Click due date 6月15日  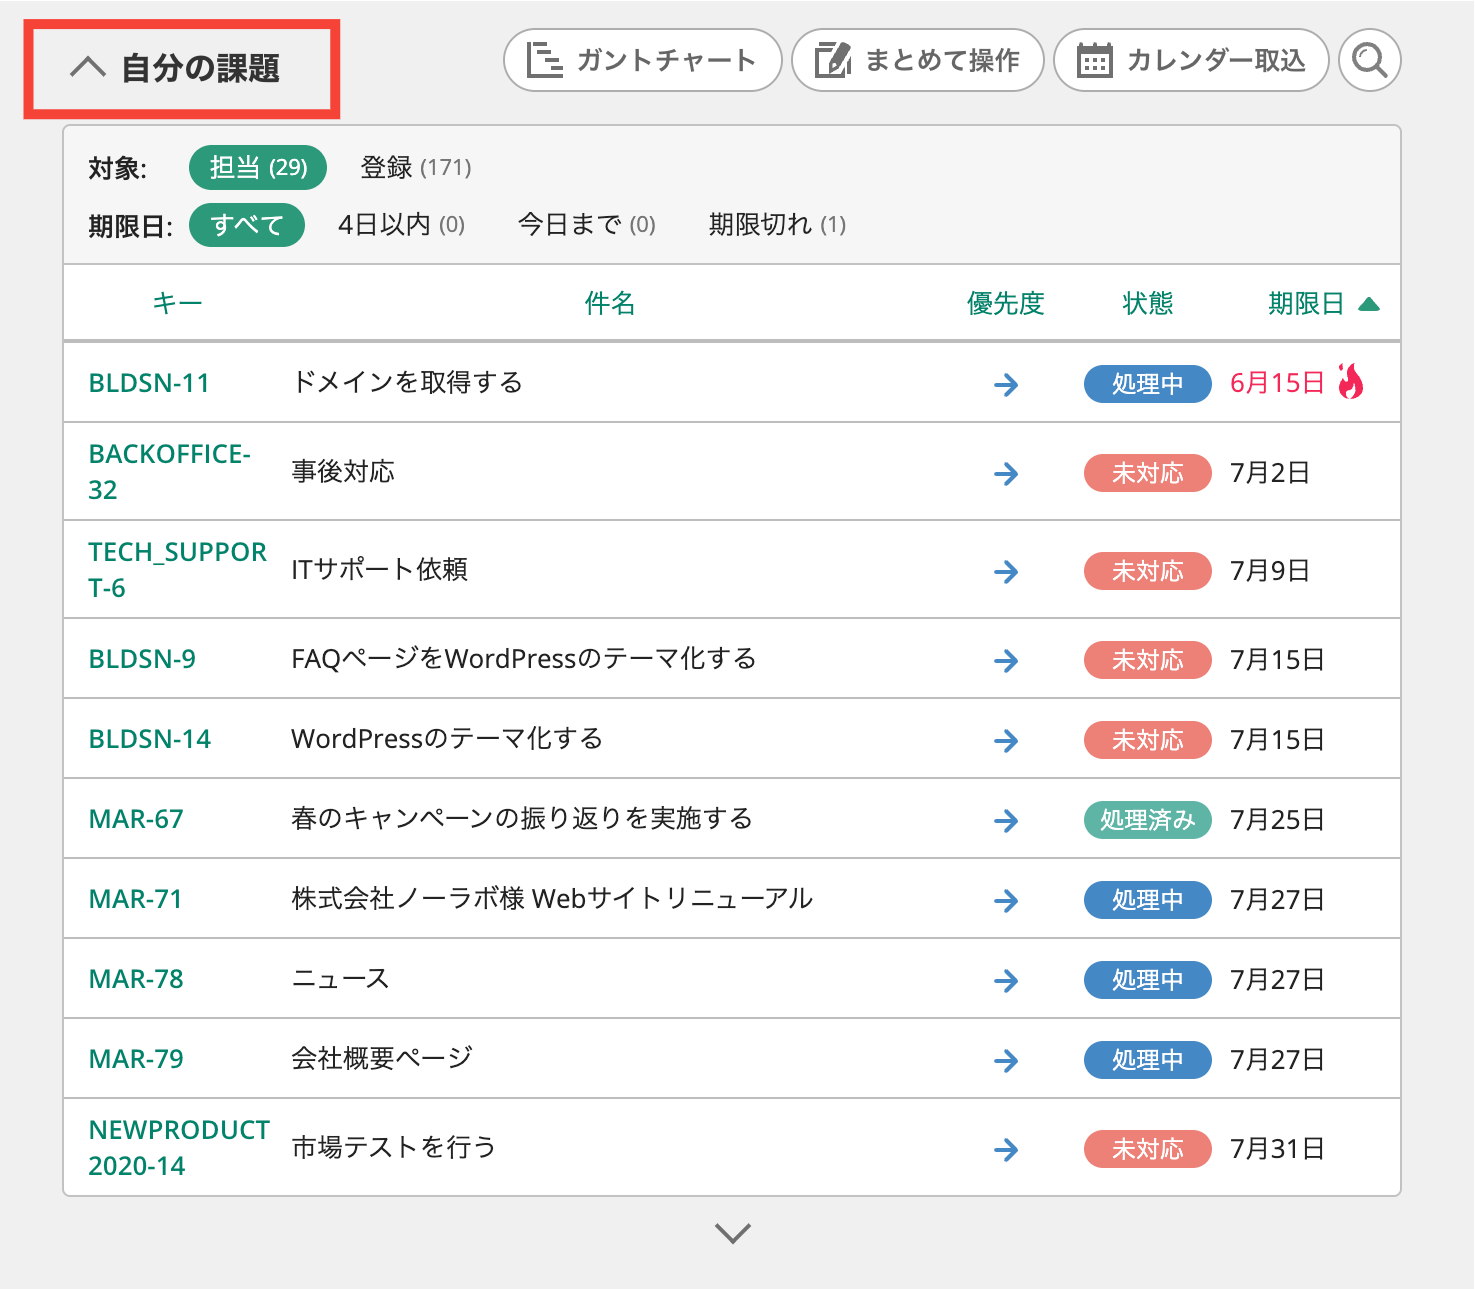click(x=1277, y=383)
